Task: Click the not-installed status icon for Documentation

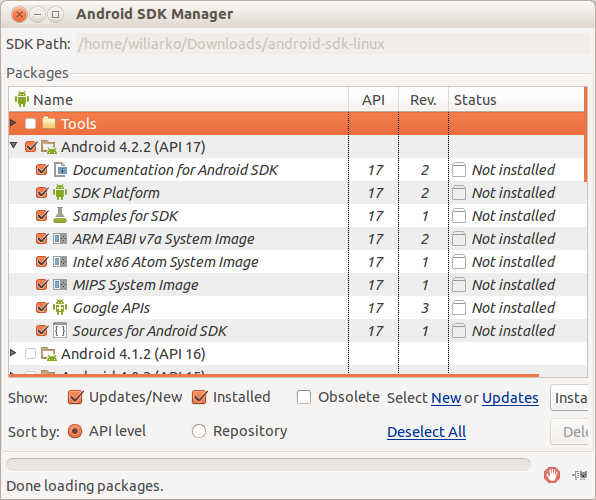Action: (459, 170)
